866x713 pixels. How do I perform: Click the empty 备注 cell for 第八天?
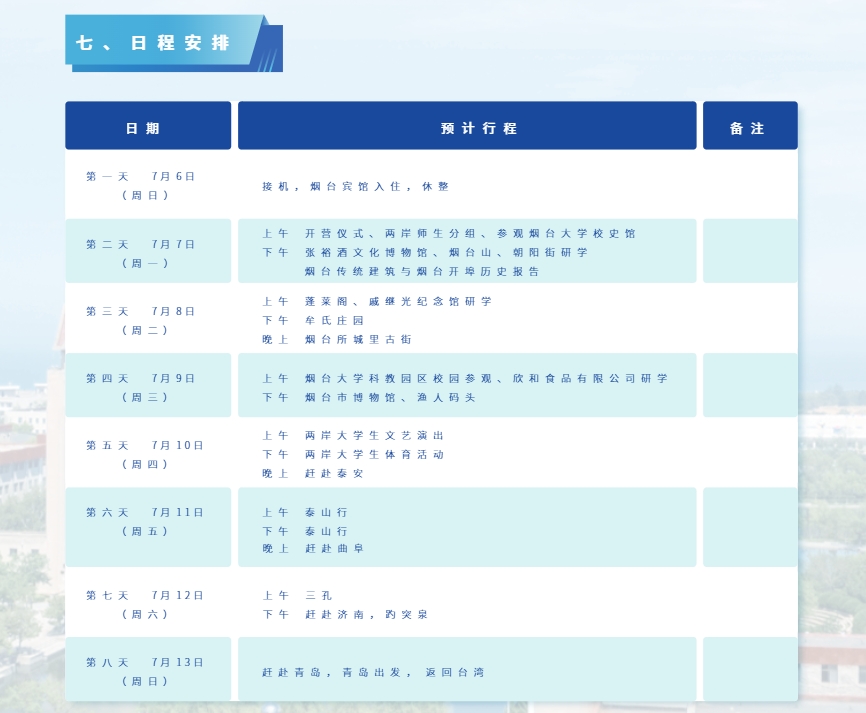pos(750,669)
